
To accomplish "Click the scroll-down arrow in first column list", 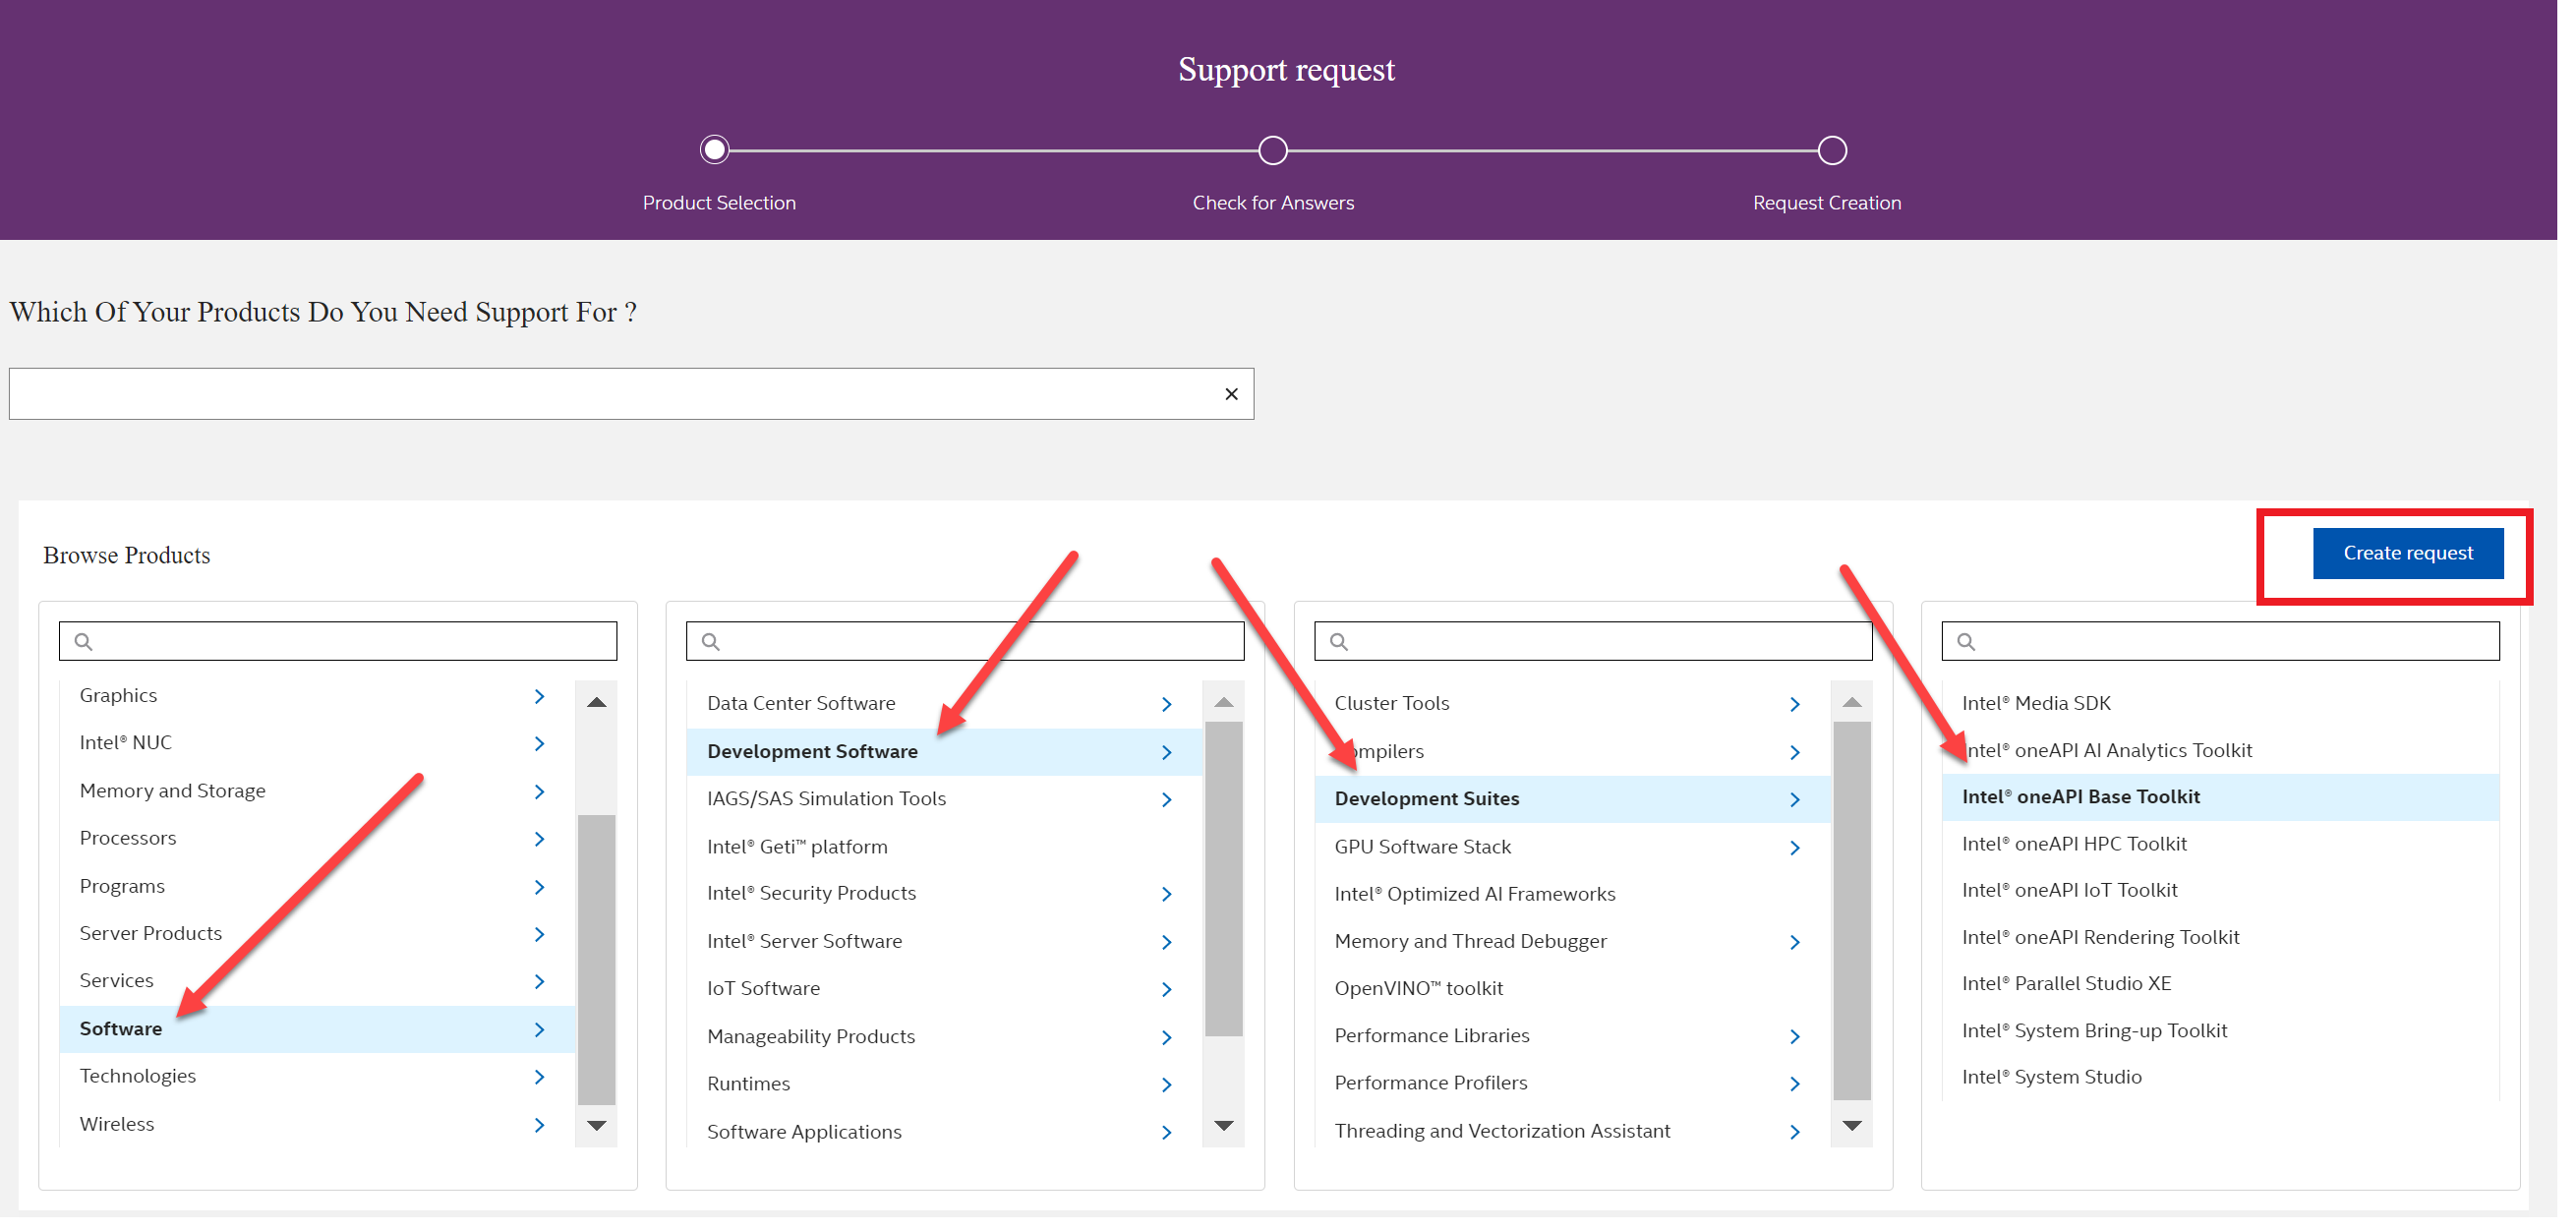I will [596, 1125].
